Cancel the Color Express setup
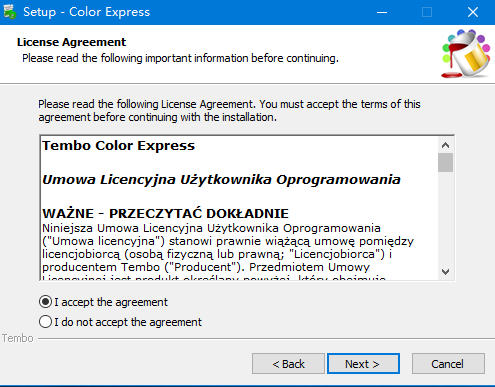The image size is (495, 387). point(448,364)
